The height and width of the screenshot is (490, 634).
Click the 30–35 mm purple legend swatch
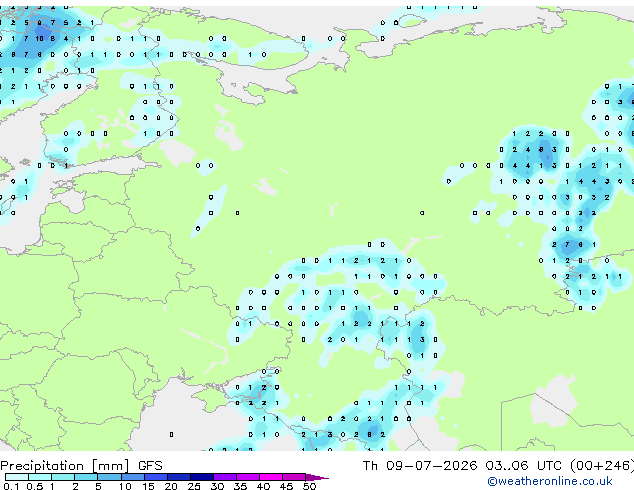point(224,477)
